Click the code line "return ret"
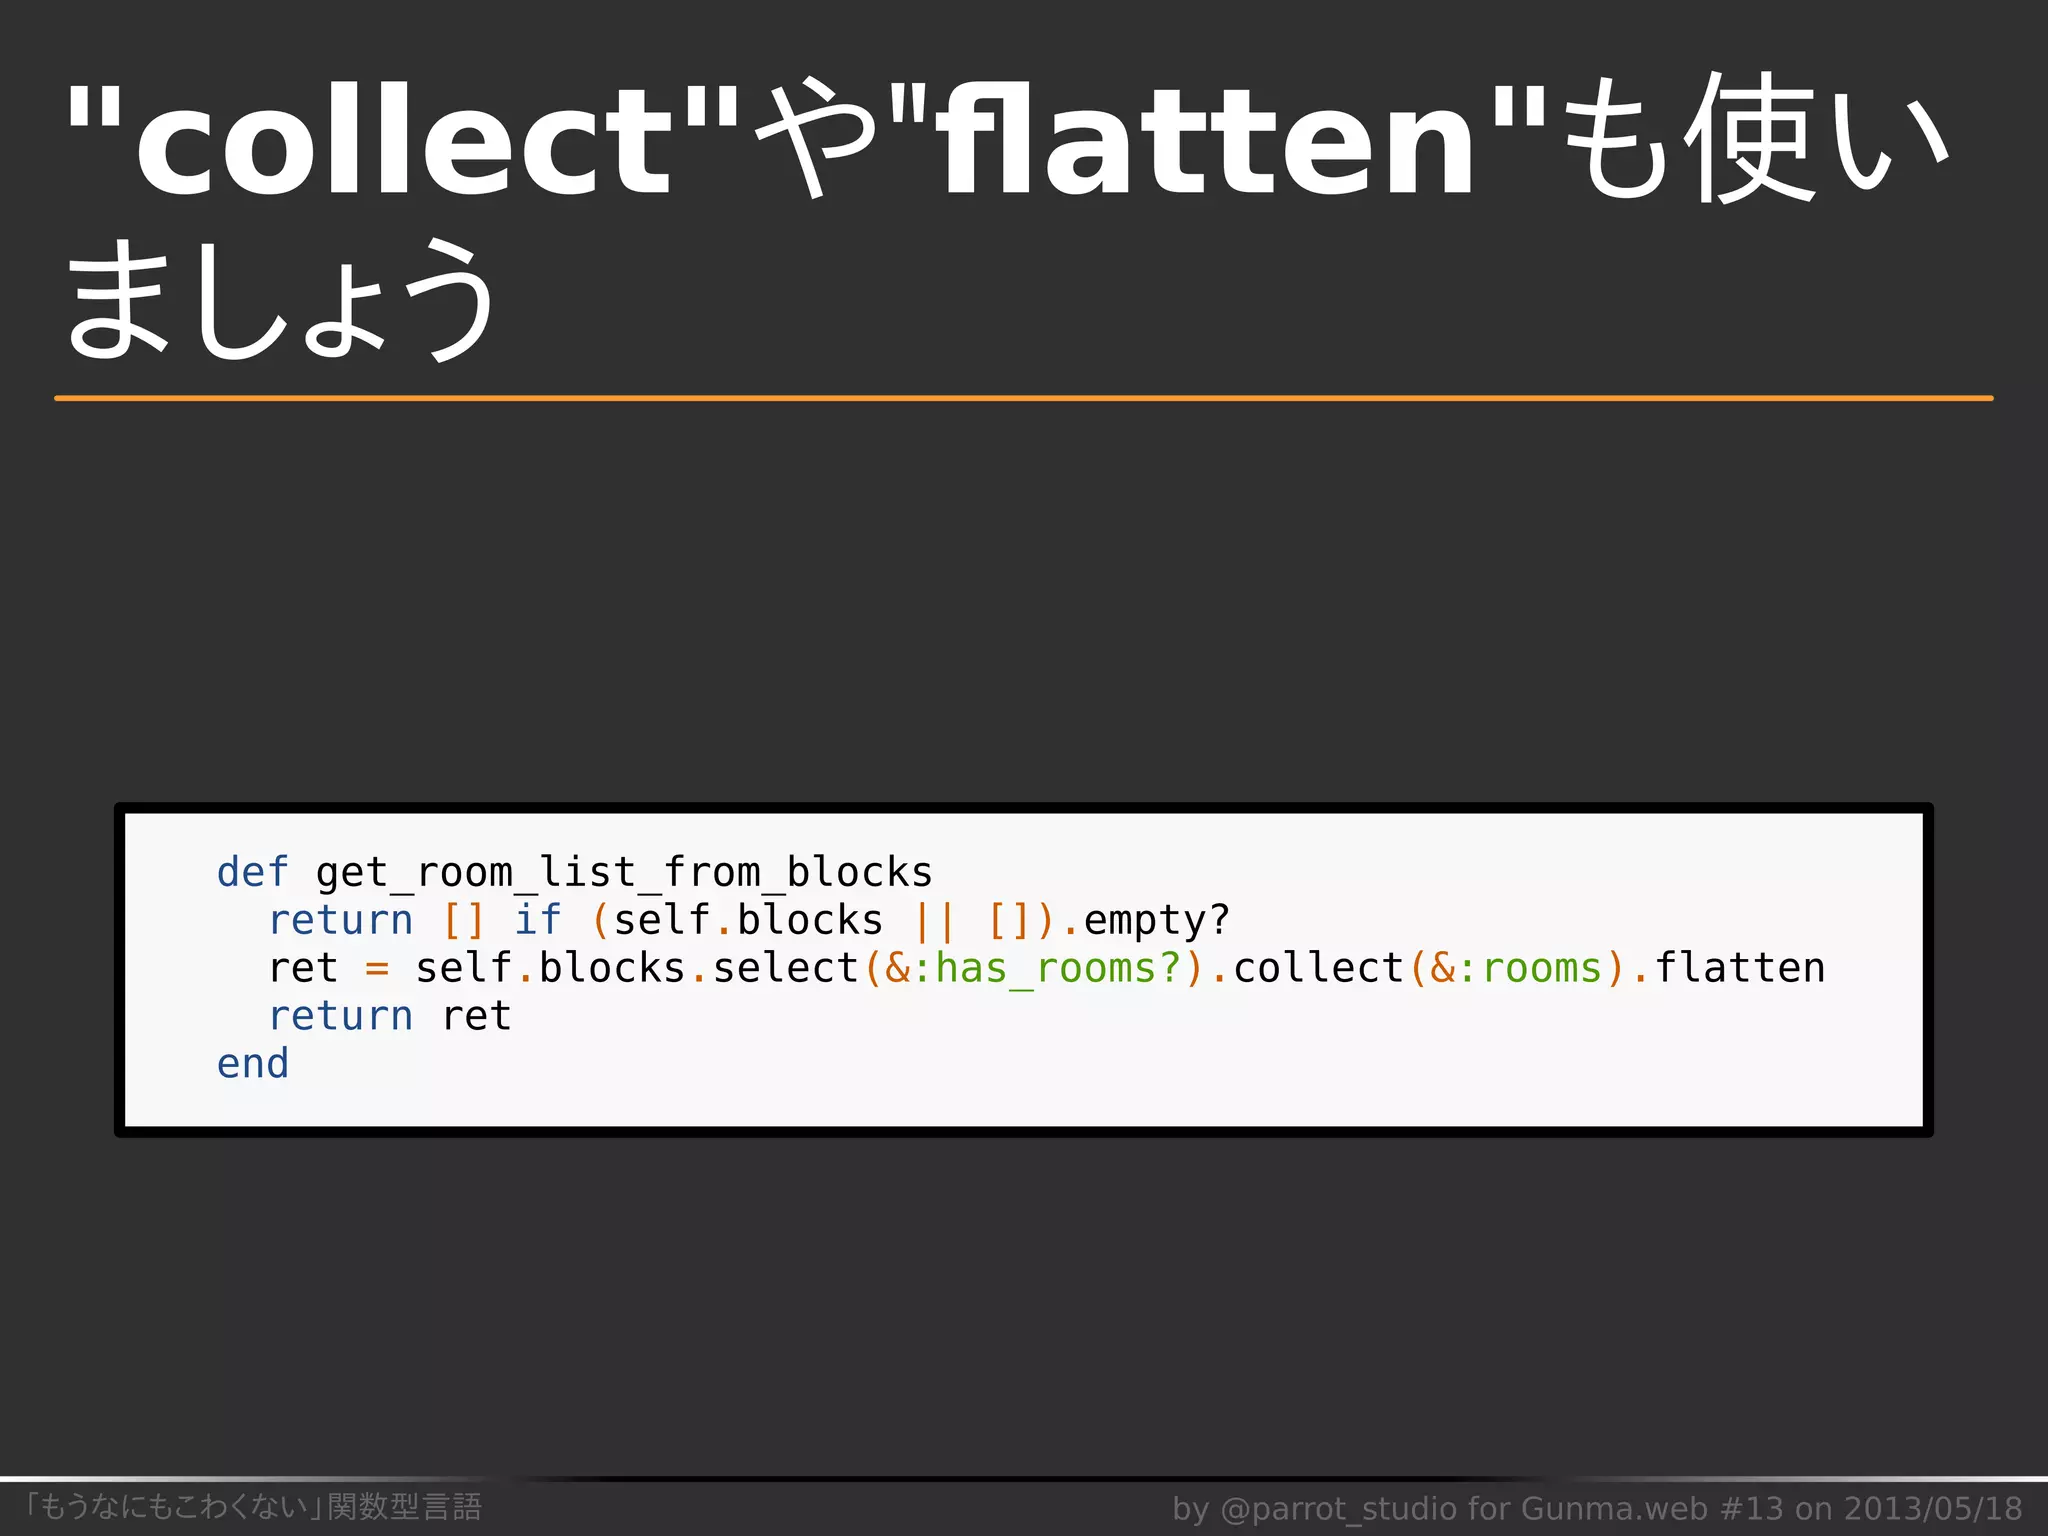 click(390, 1016)
